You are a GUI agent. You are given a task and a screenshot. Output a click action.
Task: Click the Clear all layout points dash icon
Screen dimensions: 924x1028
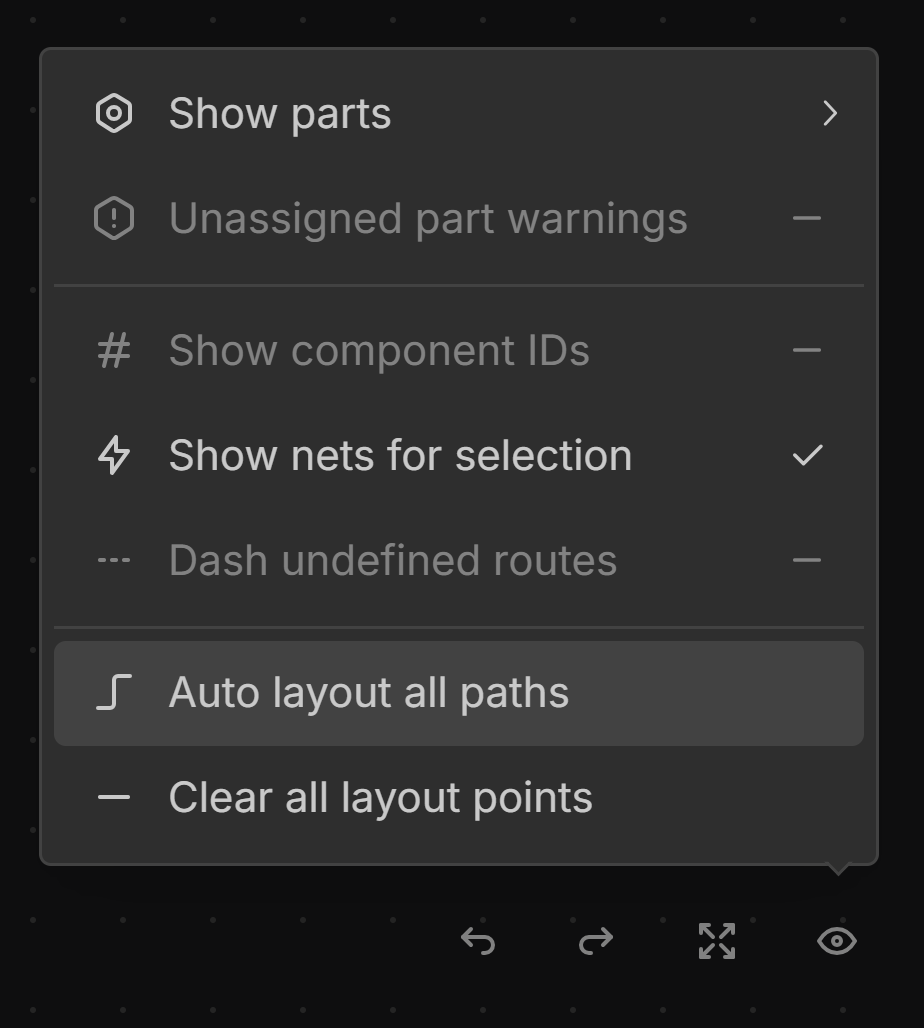(114, 798)
